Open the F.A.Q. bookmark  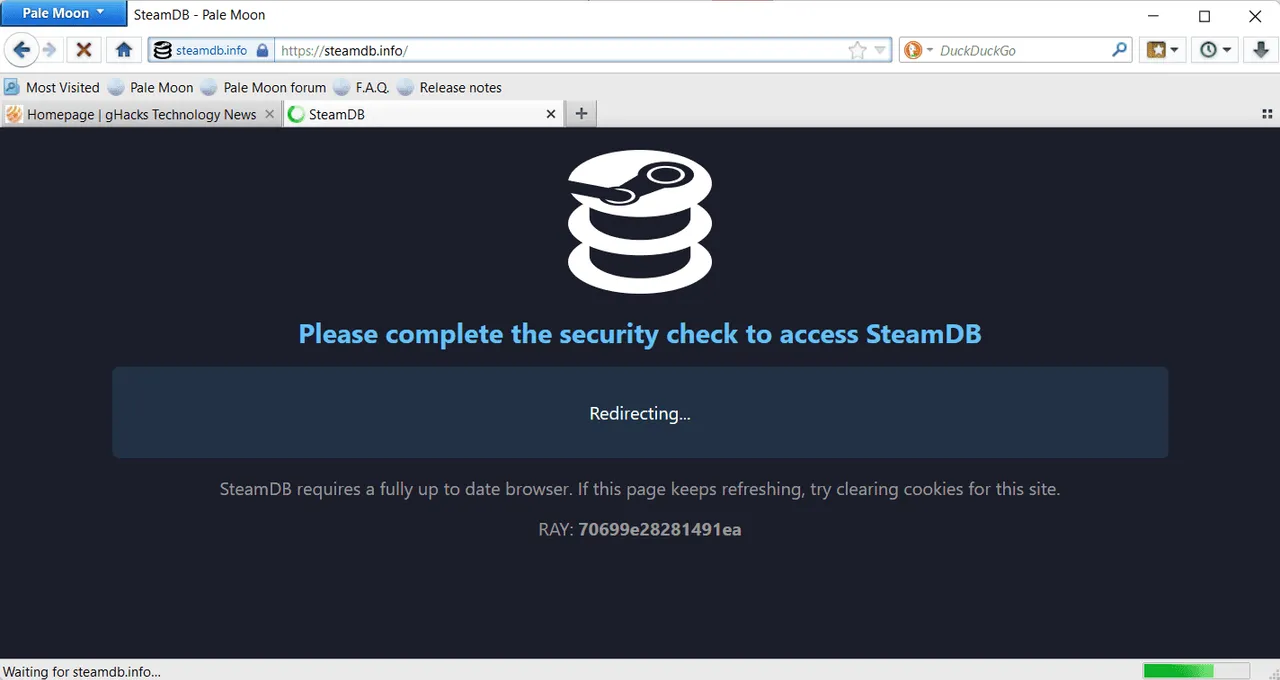point(362,87)
